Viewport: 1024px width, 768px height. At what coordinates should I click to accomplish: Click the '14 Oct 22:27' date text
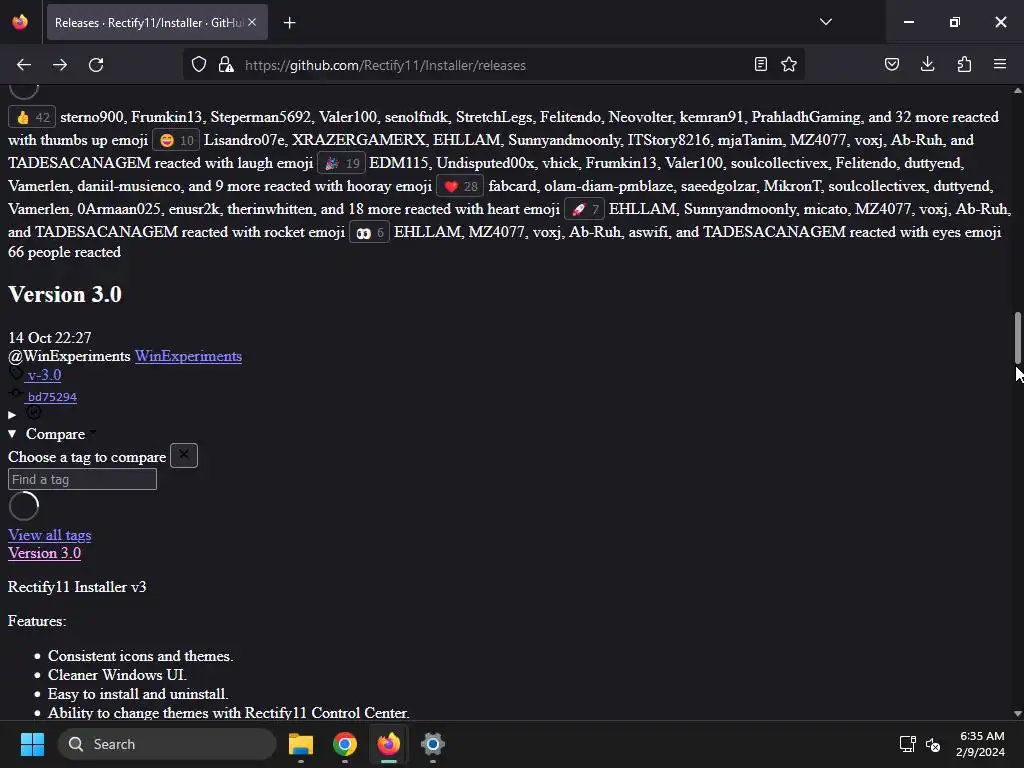[50, 338]
